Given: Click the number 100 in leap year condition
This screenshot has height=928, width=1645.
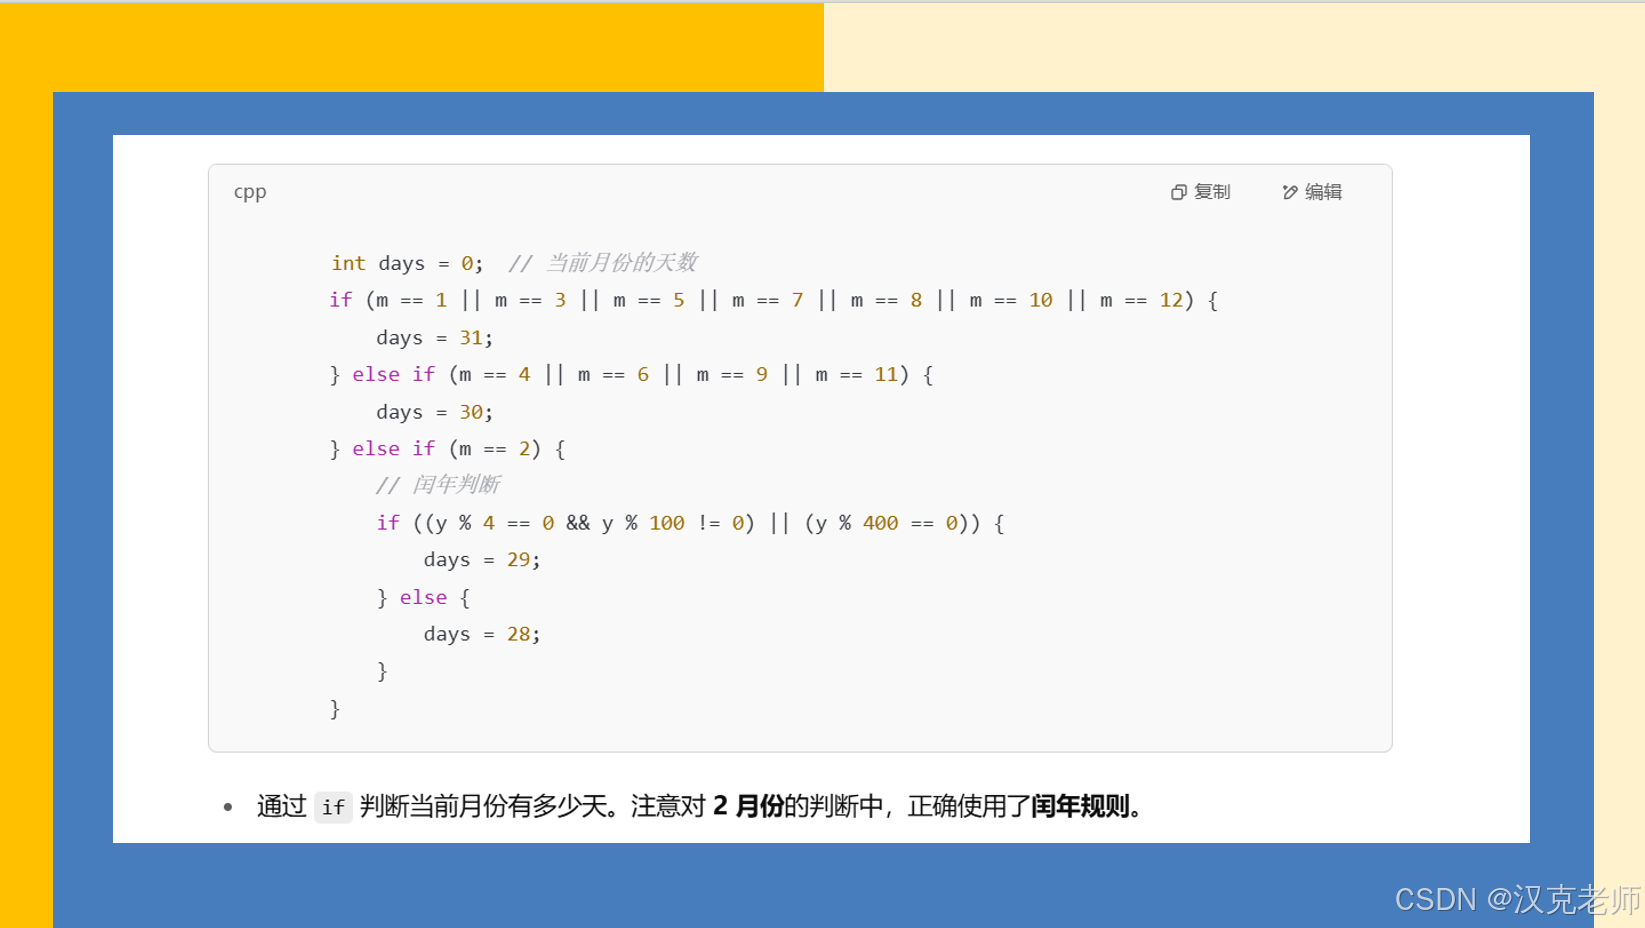Looking at the screenshot, I should click(x=667, y=523).
